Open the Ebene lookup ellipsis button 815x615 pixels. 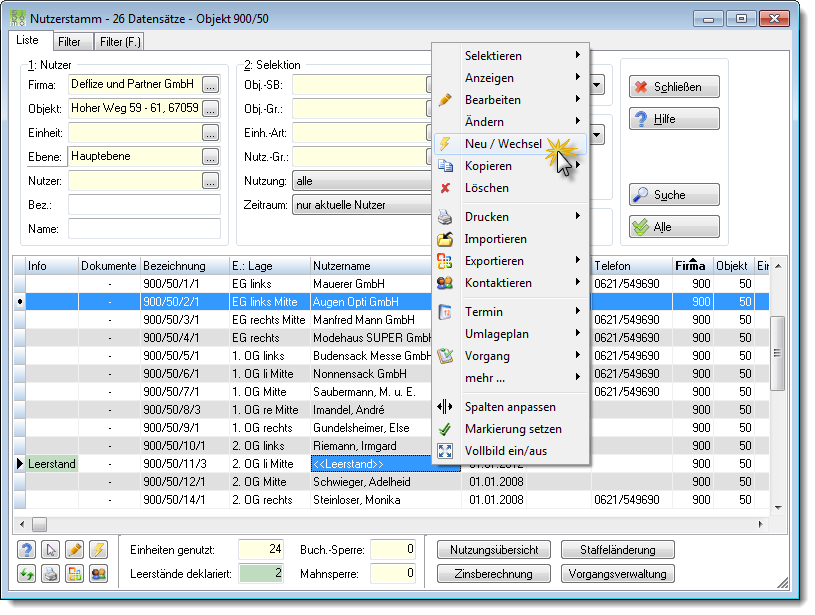click(x=210, y=156)
